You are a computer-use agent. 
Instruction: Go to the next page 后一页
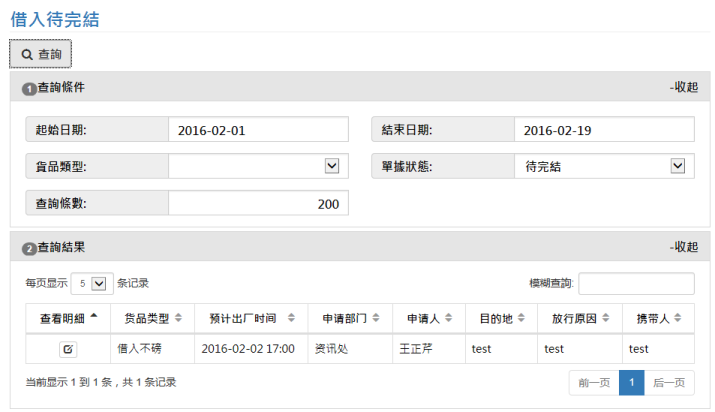pyautogui.click(x=669, y=382)
